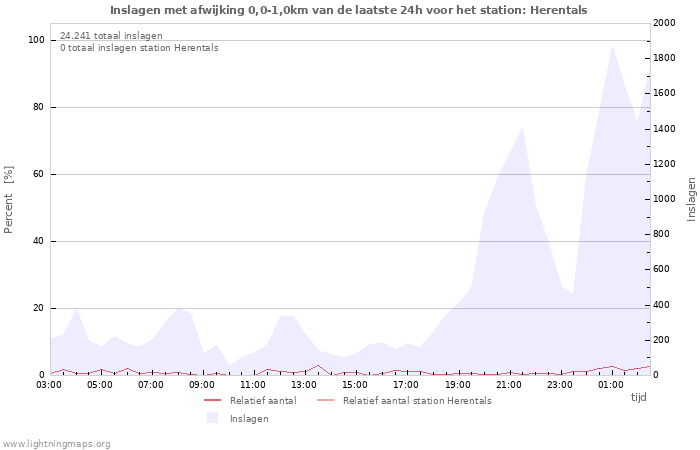This screenshot has height=450, width=700.
Task: Click the 'tijd' axis label
Action: [x=638, y=397]
